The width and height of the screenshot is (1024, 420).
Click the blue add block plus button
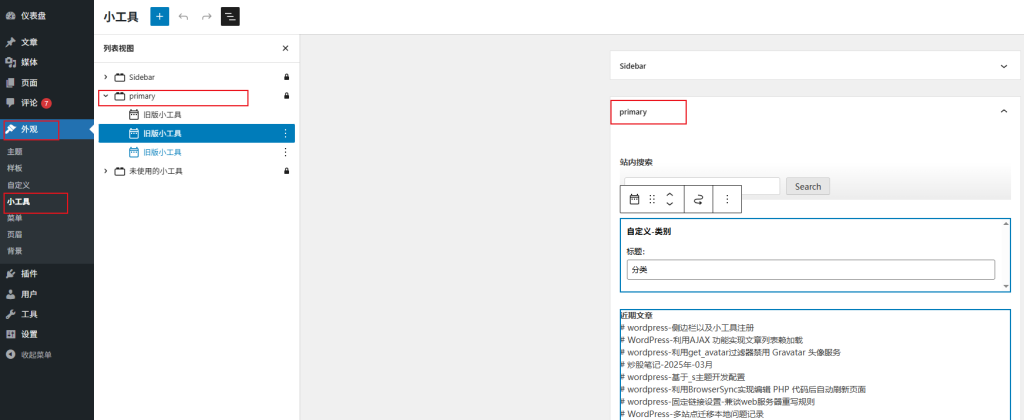160,16
